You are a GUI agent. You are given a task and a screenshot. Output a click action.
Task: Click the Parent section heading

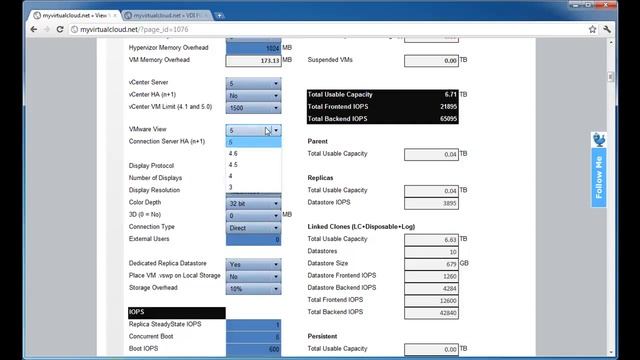click(x=317, y=141)
